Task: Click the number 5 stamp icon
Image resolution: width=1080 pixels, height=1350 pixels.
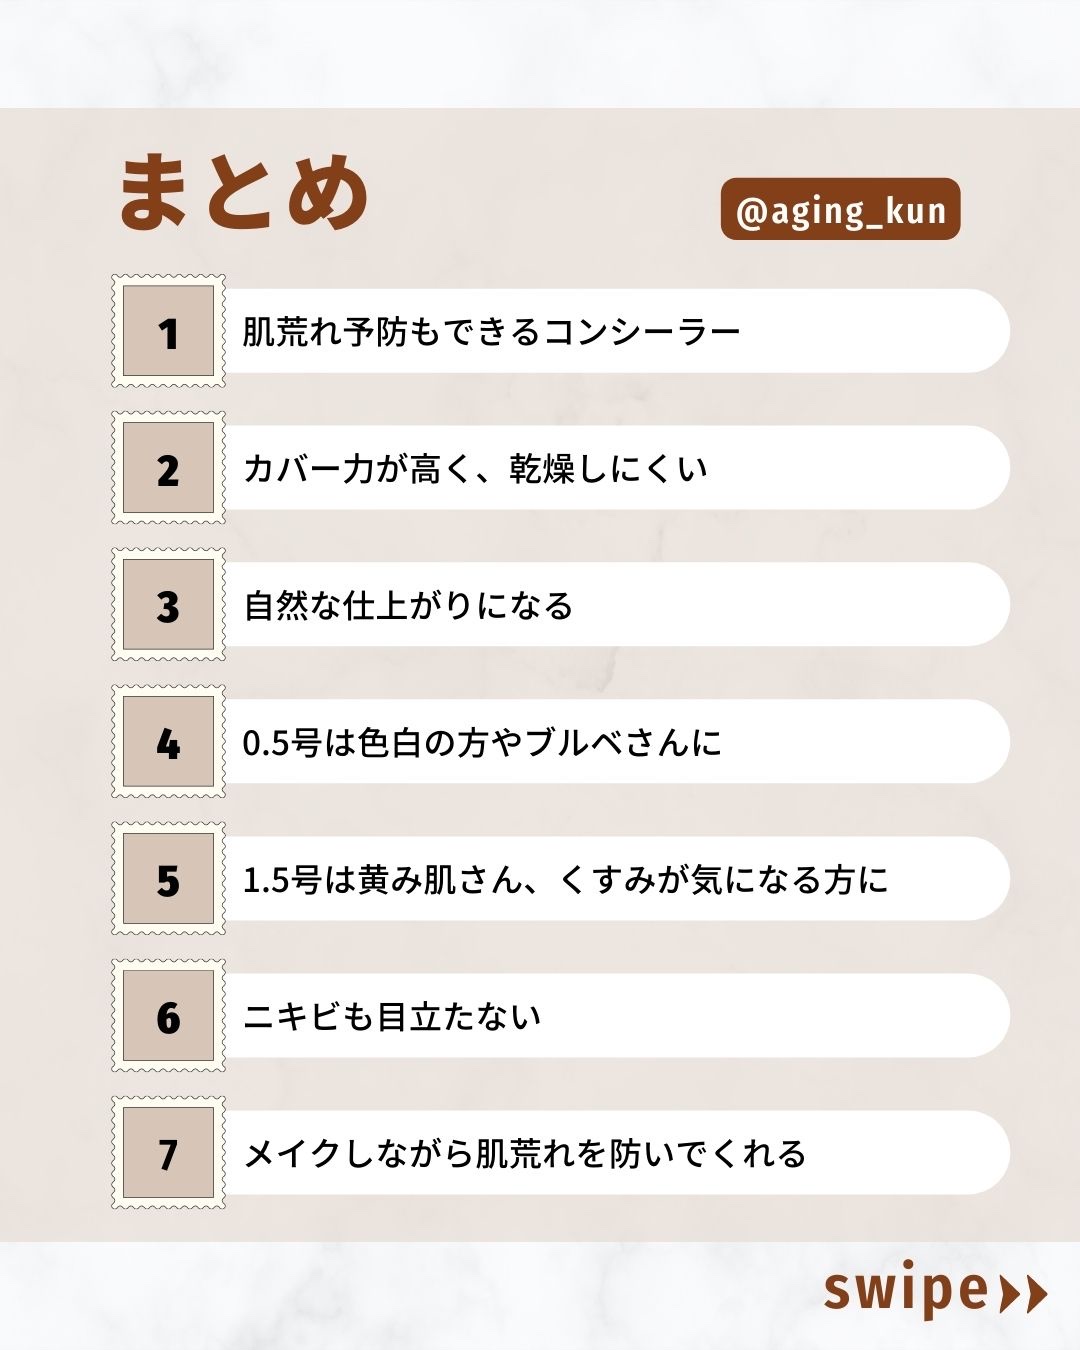Action: point(168,879)
